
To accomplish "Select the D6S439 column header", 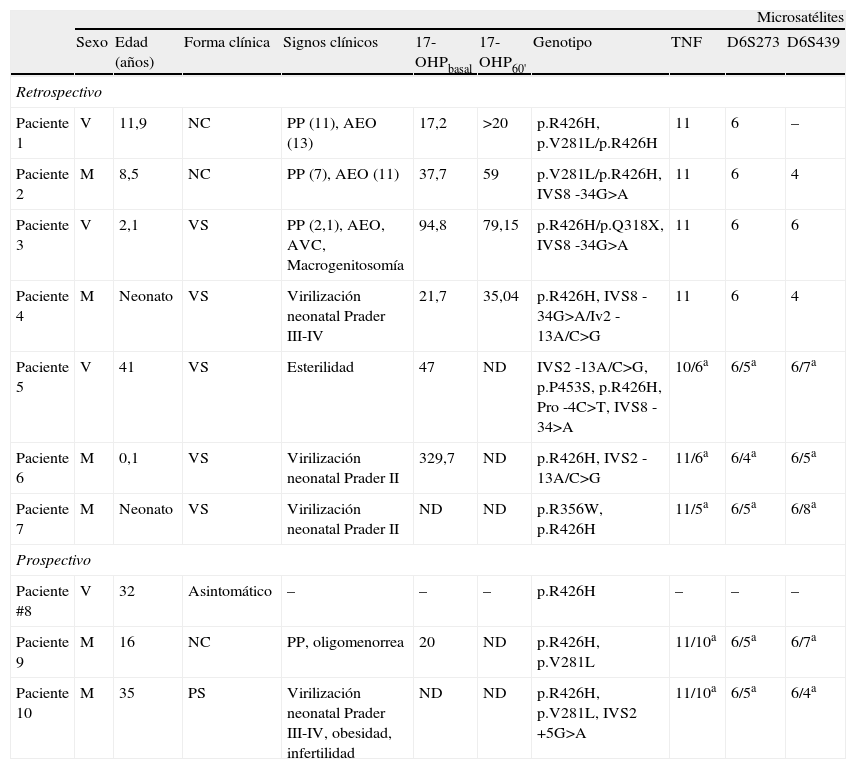I will tap(813, 43).
